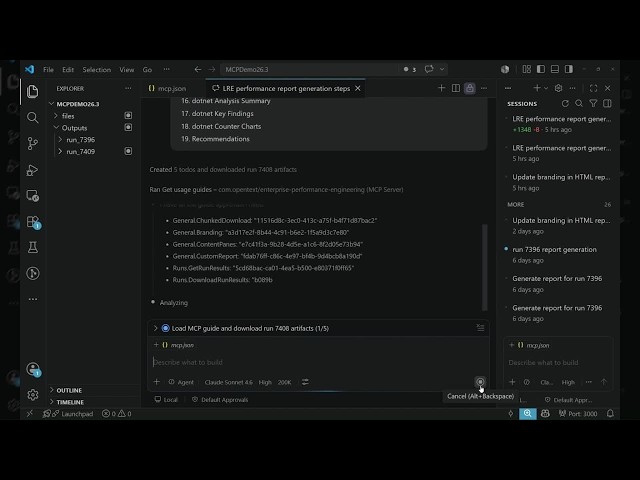Open the Claude Sonnet 4.6 model picker
Screen dimensions: 640x480
[x=229, y=382]
